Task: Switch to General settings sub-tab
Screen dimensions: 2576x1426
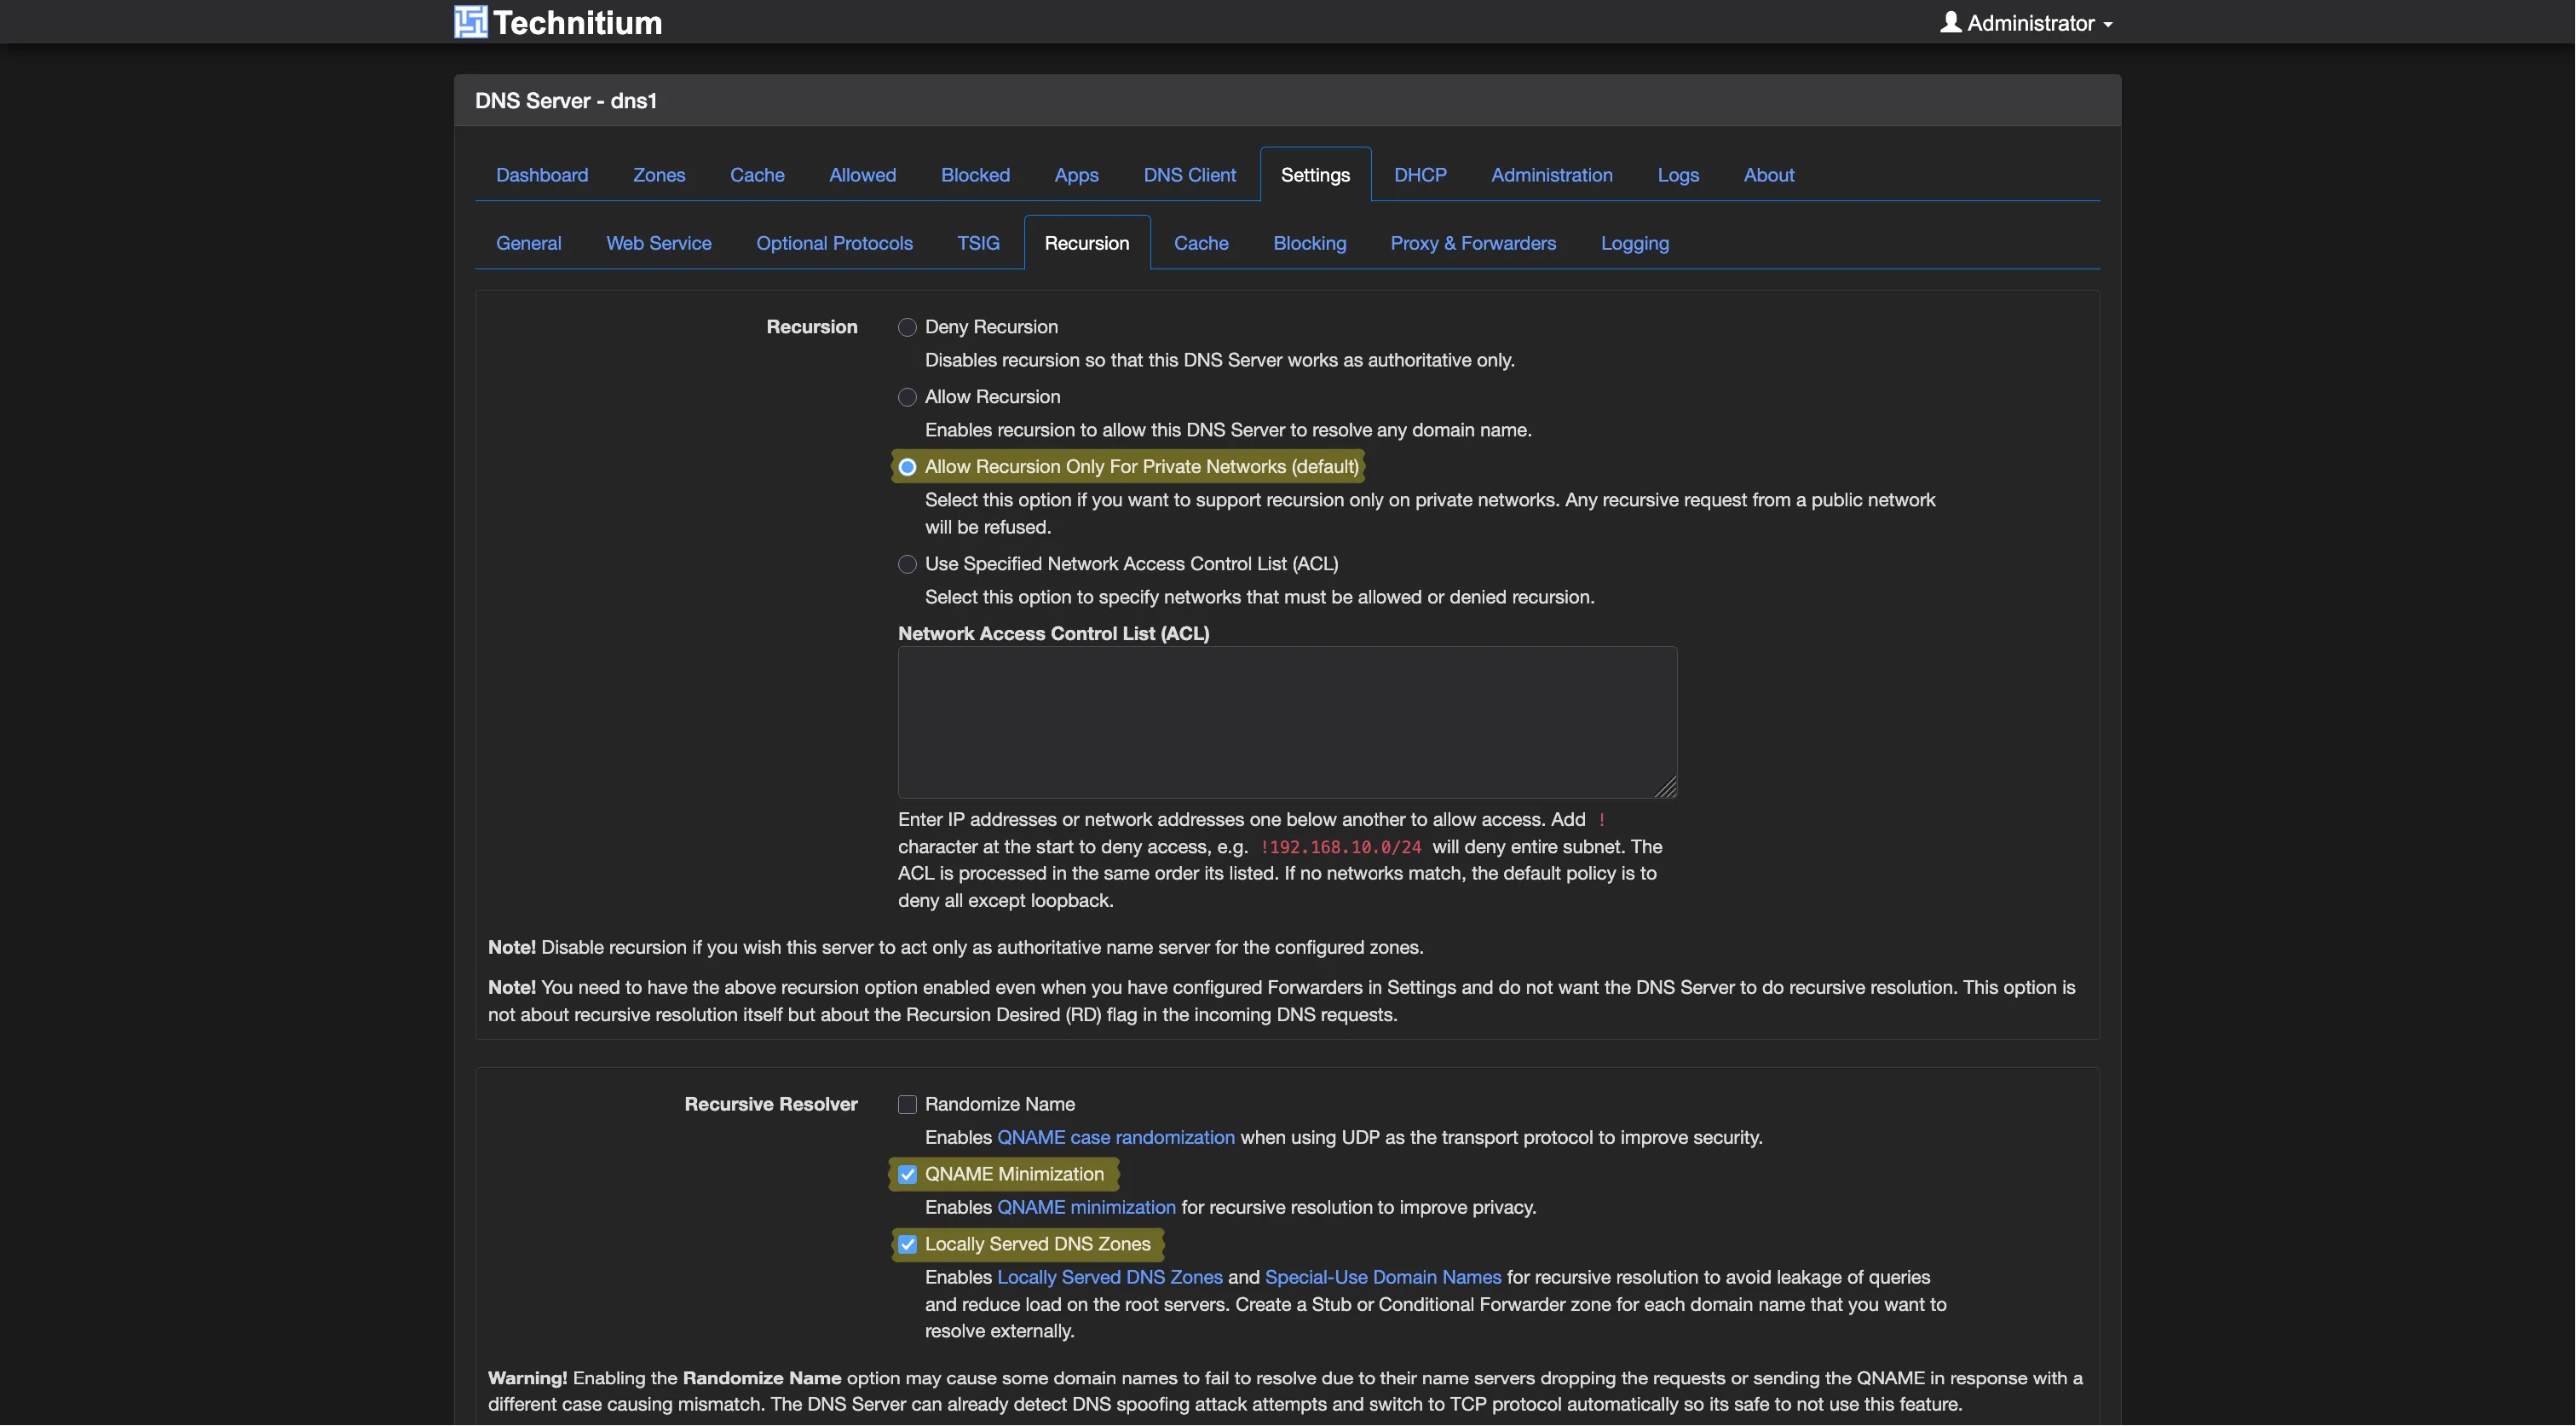Action: tap(528, 243)
